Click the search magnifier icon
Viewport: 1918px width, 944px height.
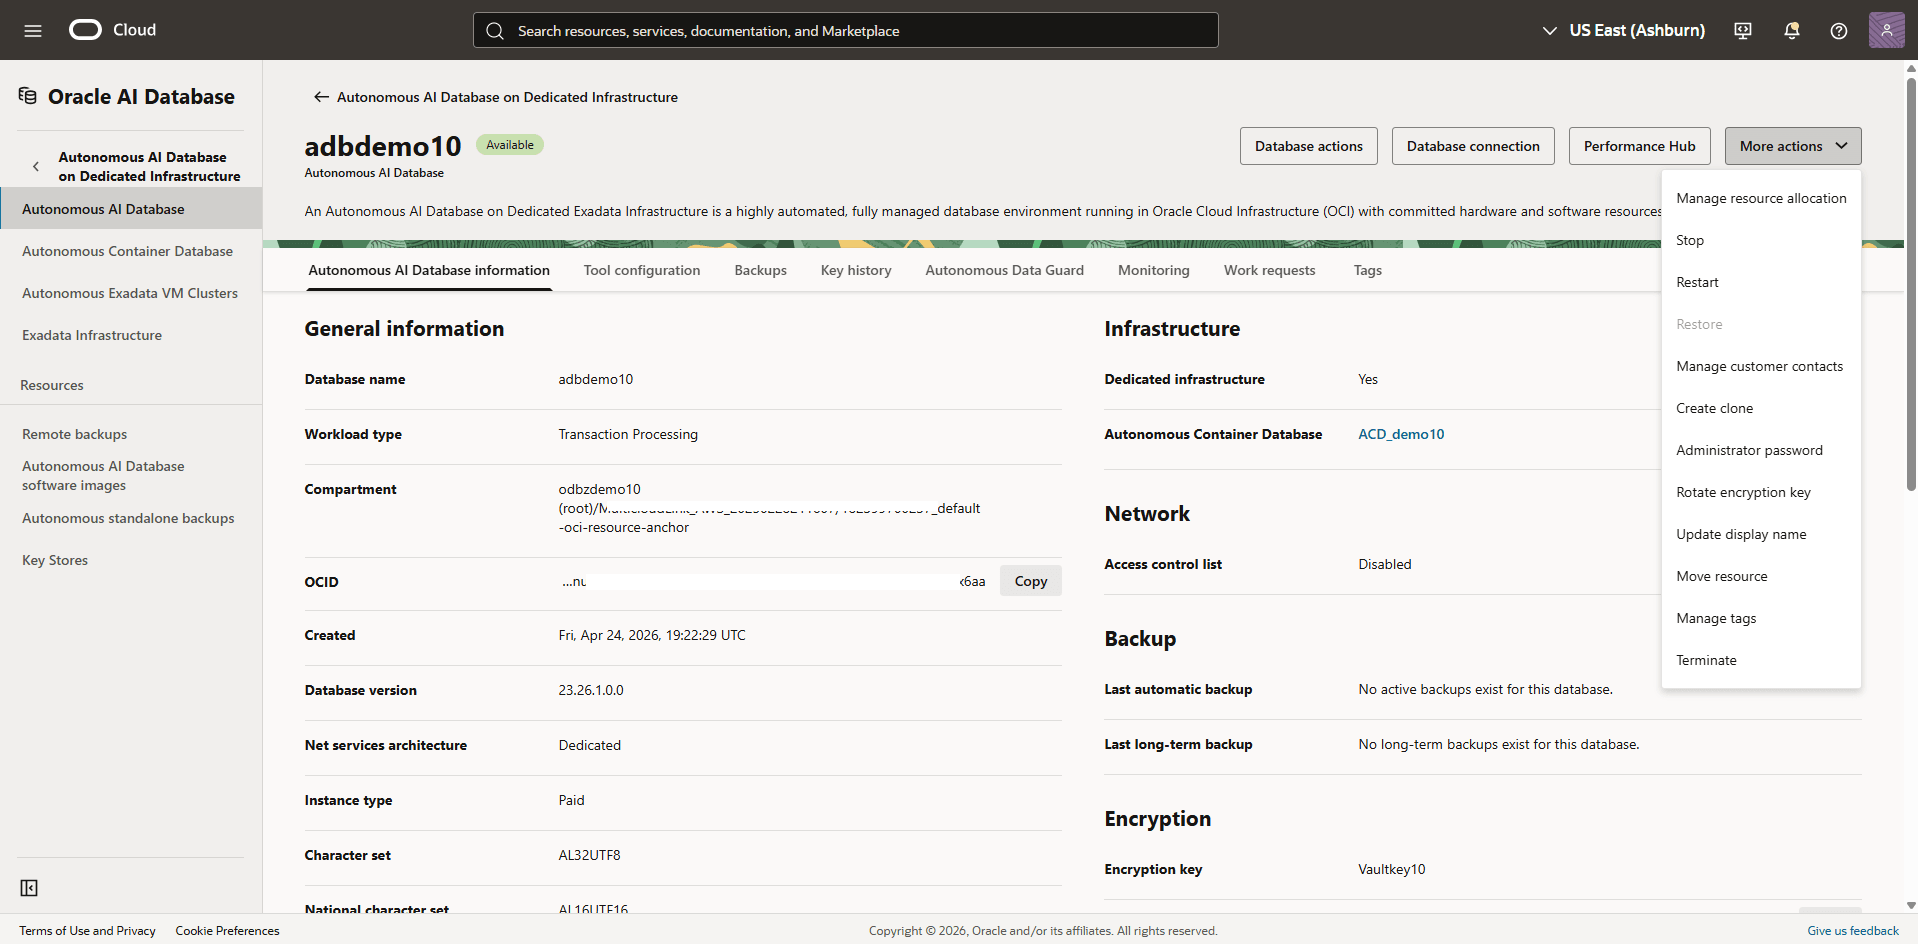point(495,31)
